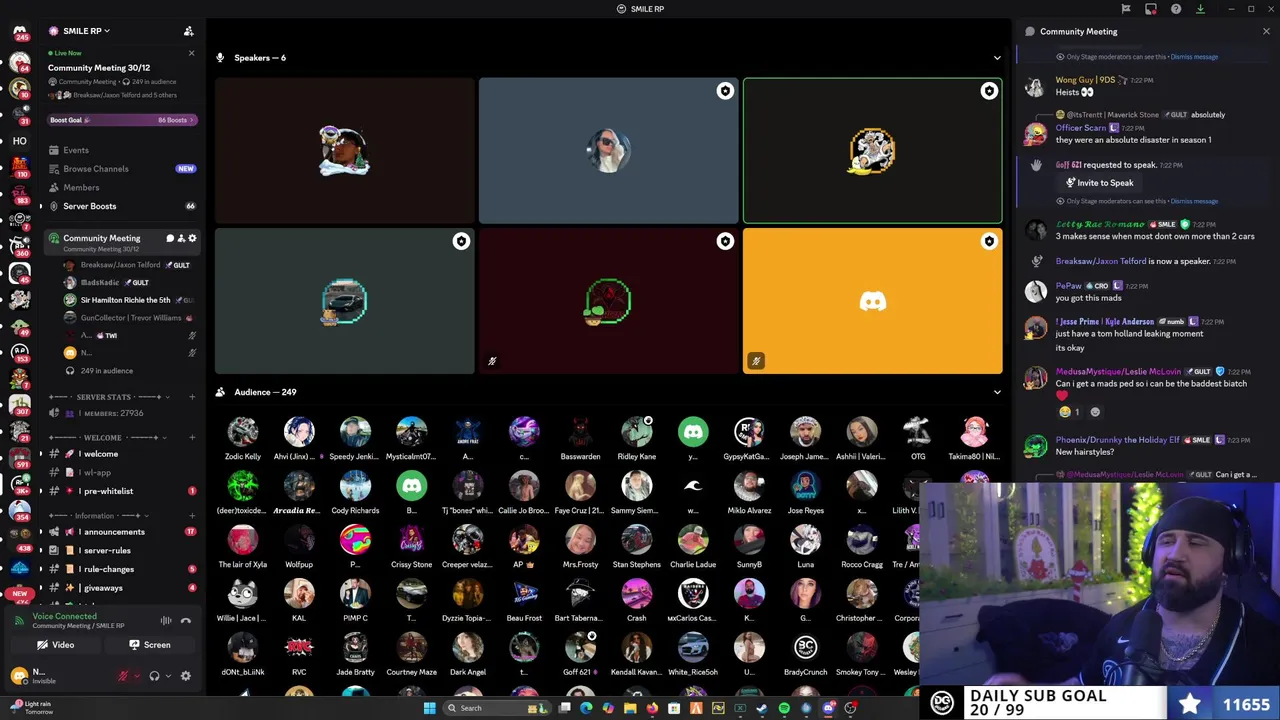The height and width of the screenshot is (720, 1280).
Task: Start sharing with Screen button
Action: pos(150,645)
